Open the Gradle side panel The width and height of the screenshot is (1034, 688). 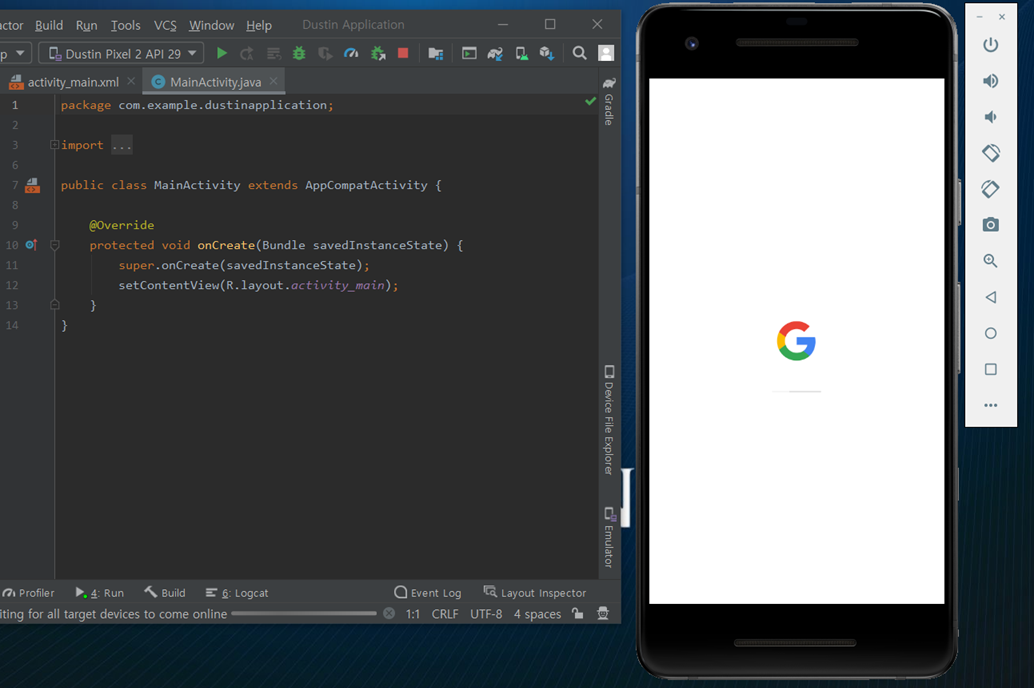[609, 100]
